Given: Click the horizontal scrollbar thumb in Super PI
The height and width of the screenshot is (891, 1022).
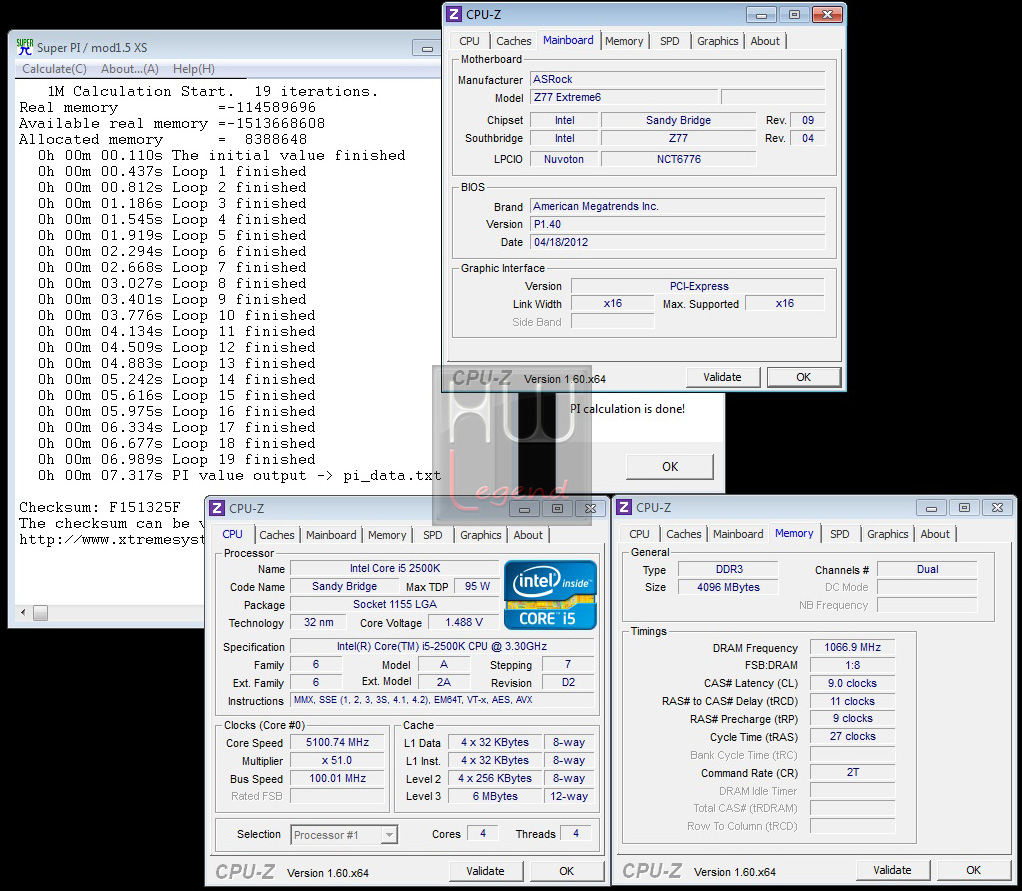Looking at the screenshot, I should pyautogui.click(x=40, y=613).
